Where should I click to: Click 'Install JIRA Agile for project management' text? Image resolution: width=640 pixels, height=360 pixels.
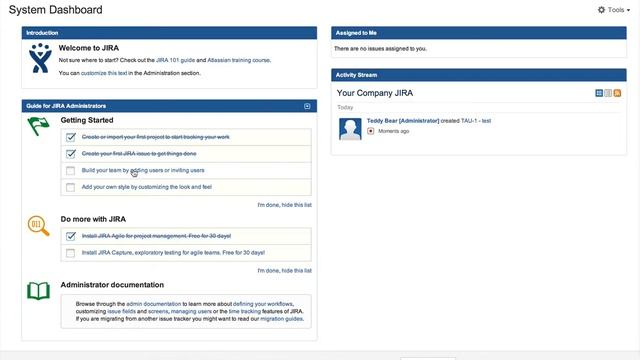click(x=156, y=236)
